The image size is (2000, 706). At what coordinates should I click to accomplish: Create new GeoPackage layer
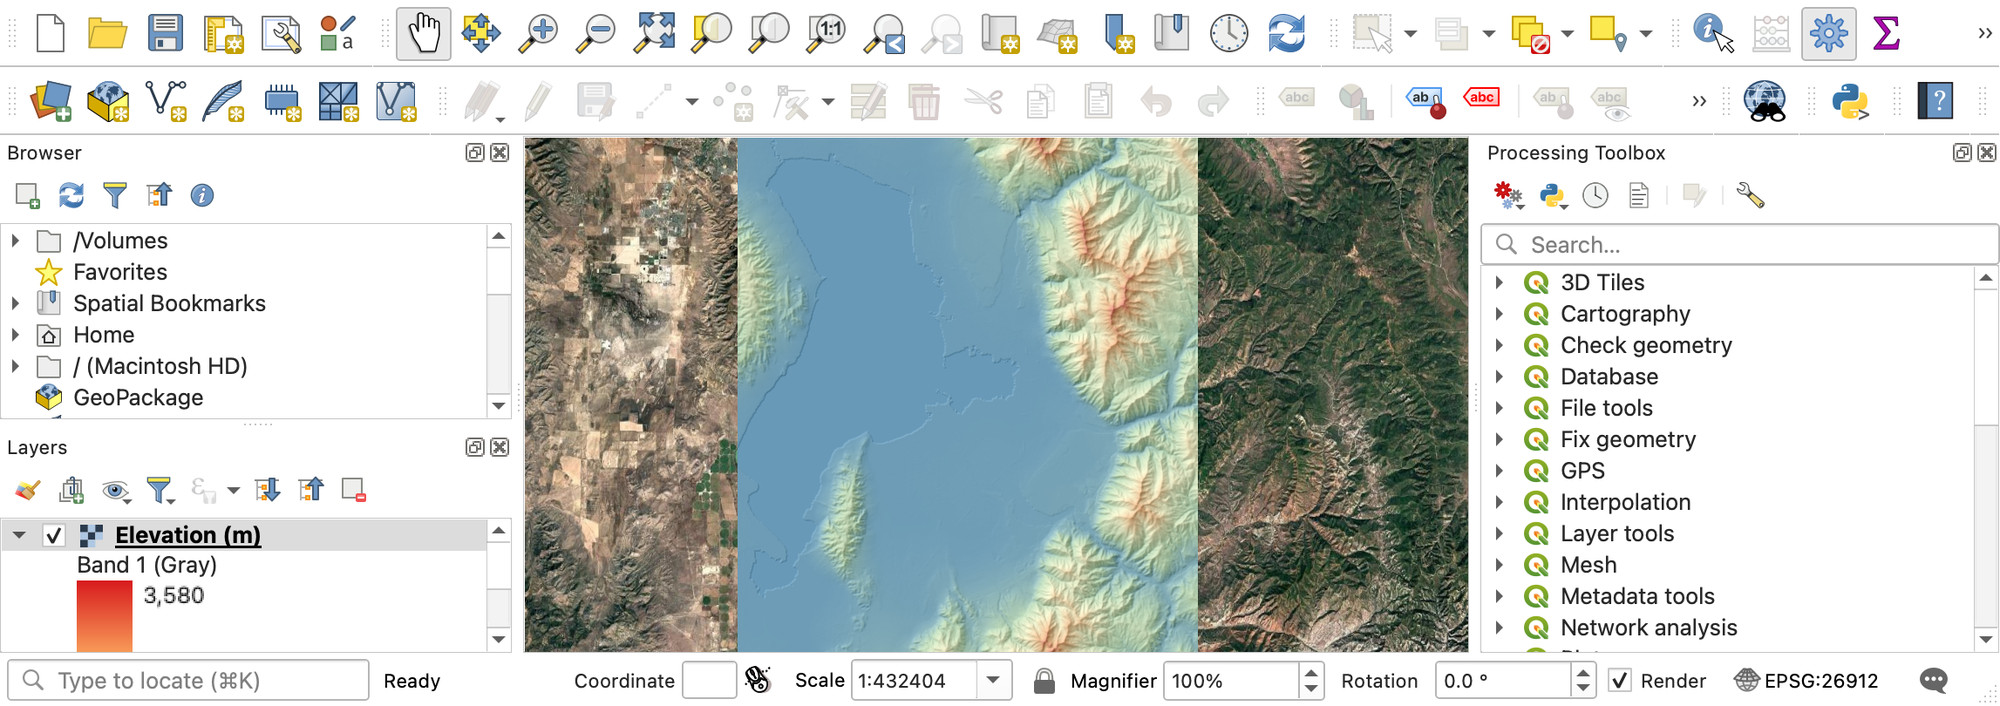pos(108,101)
